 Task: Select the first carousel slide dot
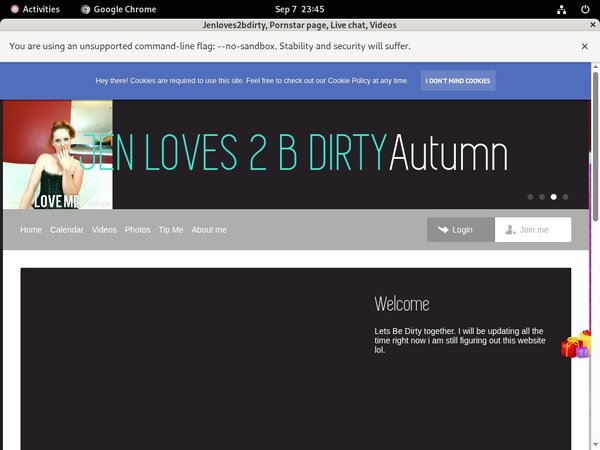coord(530,197)
